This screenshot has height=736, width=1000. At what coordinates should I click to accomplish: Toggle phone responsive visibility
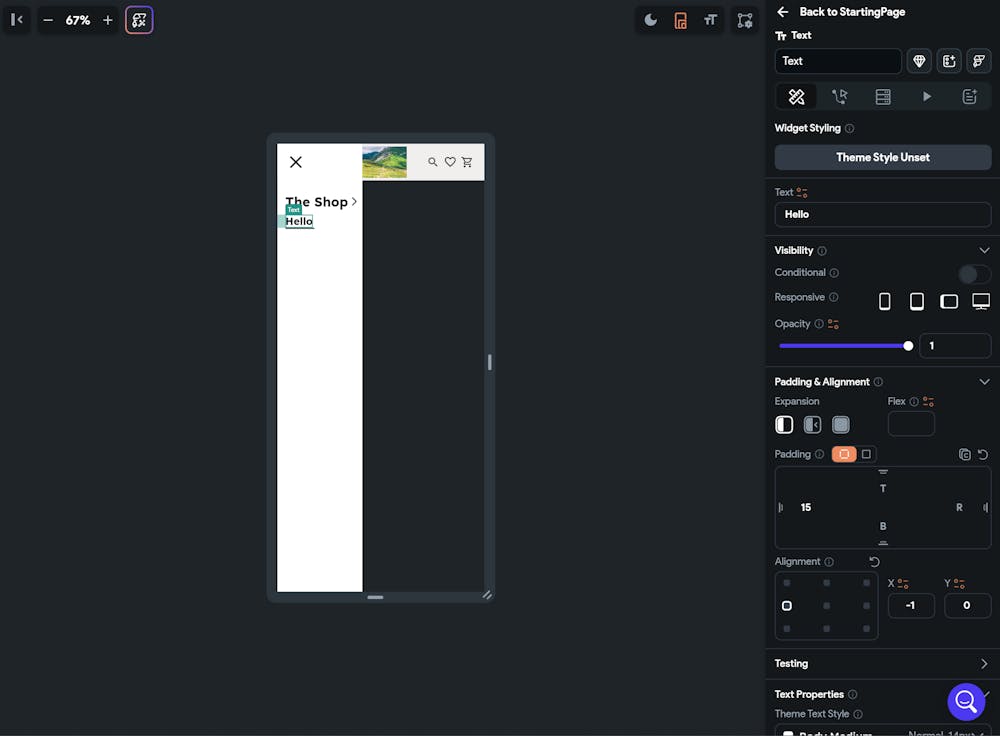(x=885, y=301)
